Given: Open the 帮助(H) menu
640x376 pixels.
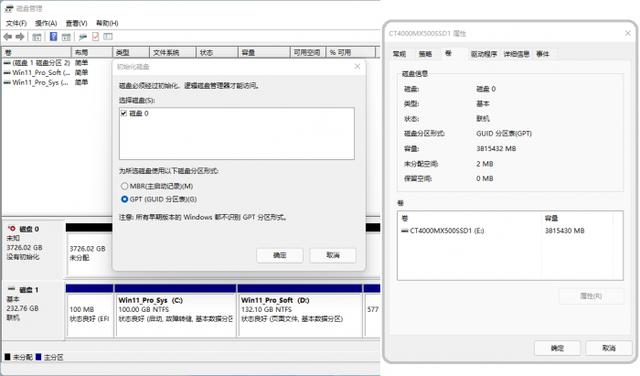Looking at the screenshot, I should click(x=107, y=23).
